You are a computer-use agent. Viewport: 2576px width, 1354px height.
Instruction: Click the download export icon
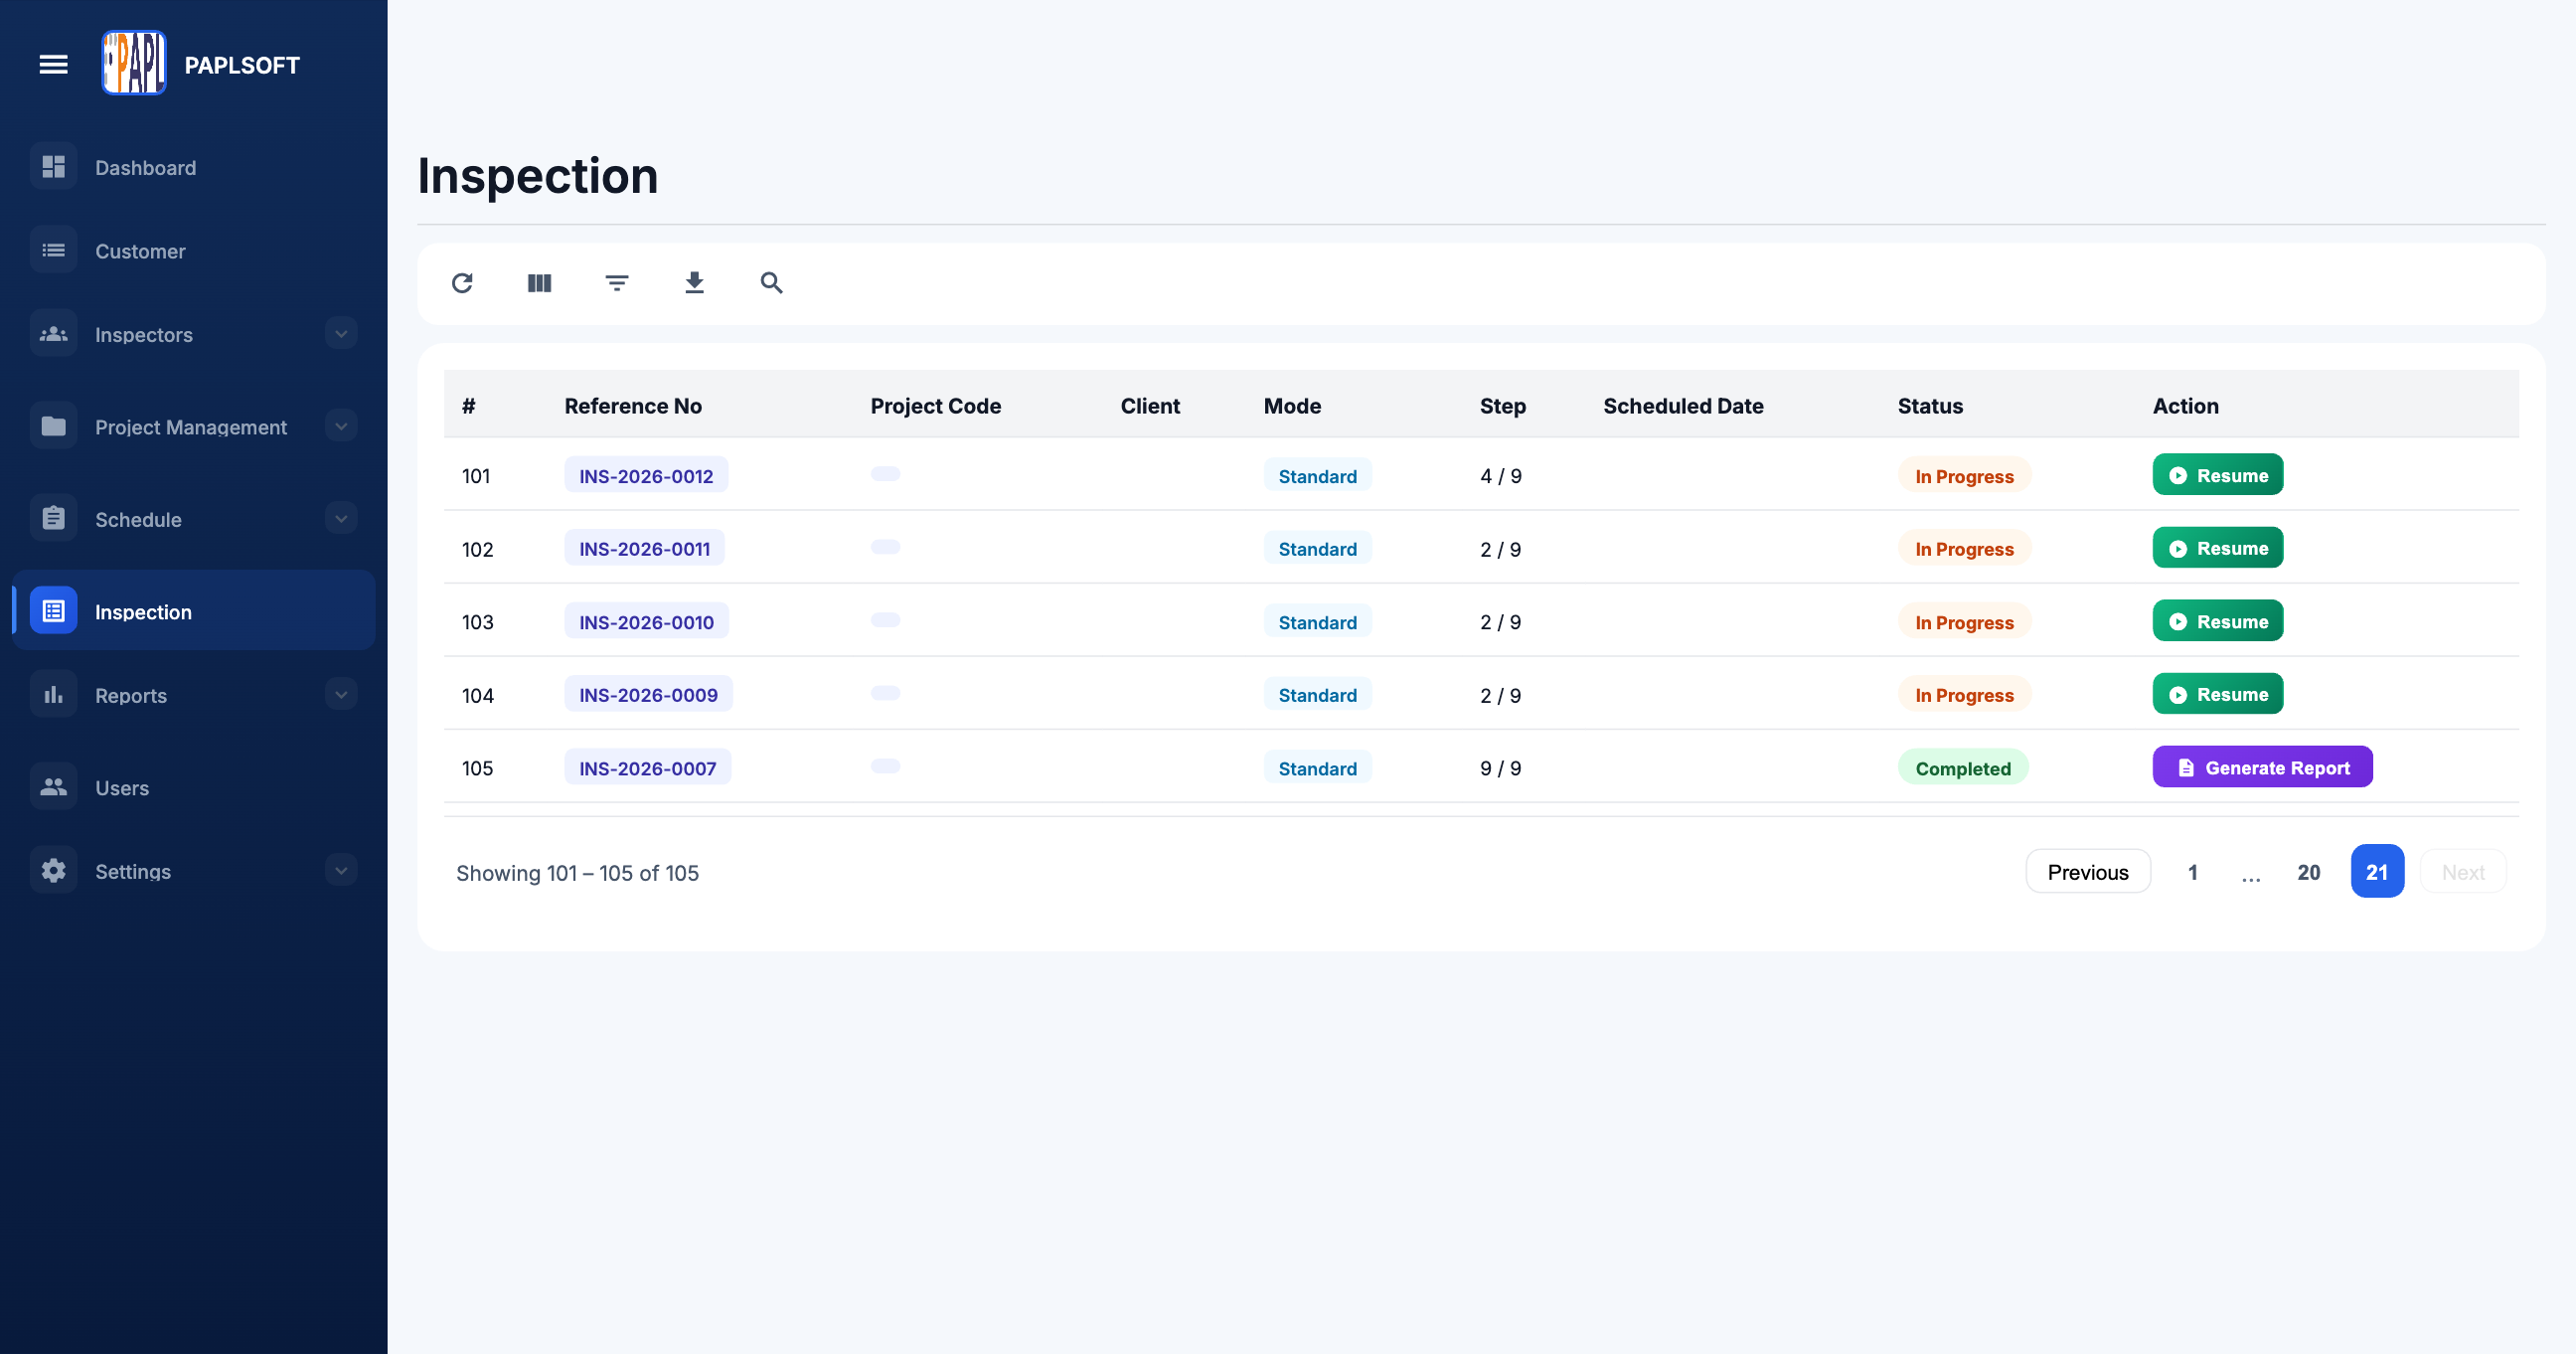click(694, 283)
